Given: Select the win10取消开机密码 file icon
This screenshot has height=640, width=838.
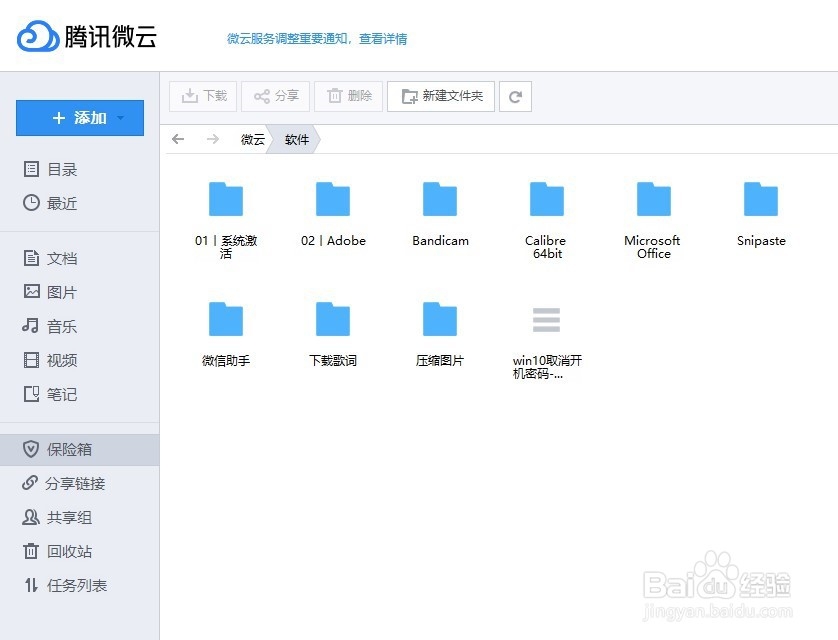Looking at the screenshot, I should pyautogui.click(x=547, y=319).
